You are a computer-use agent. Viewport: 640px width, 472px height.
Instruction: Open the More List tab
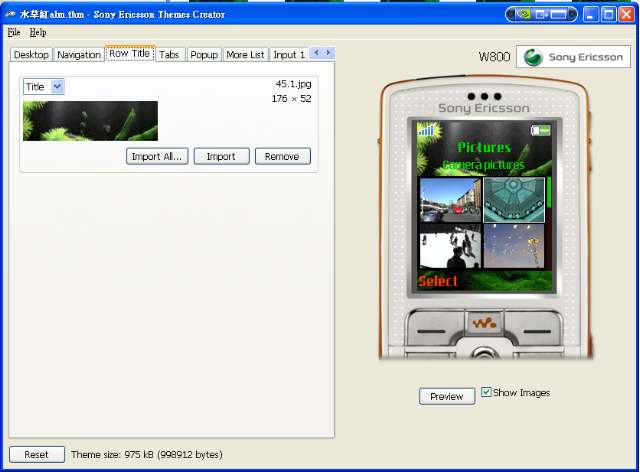click(x=245, y=55)
